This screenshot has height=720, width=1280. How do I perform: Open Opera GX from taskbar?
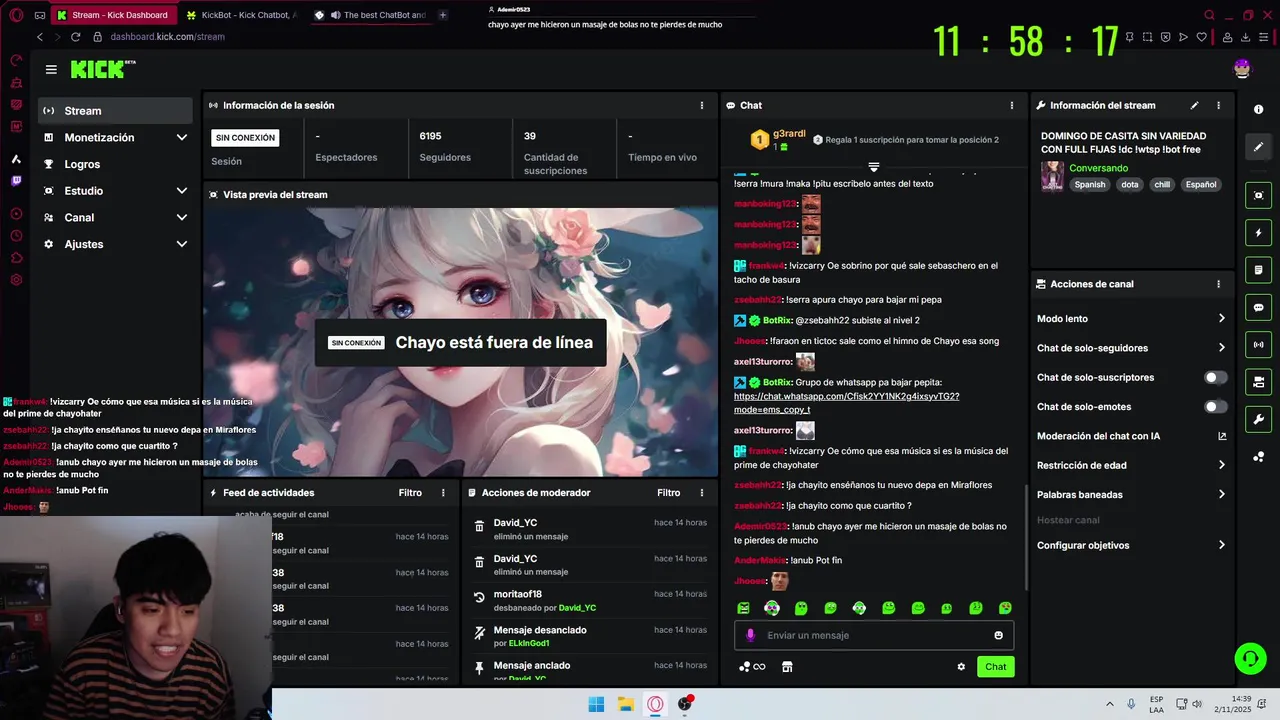click(x=655, y=704)
